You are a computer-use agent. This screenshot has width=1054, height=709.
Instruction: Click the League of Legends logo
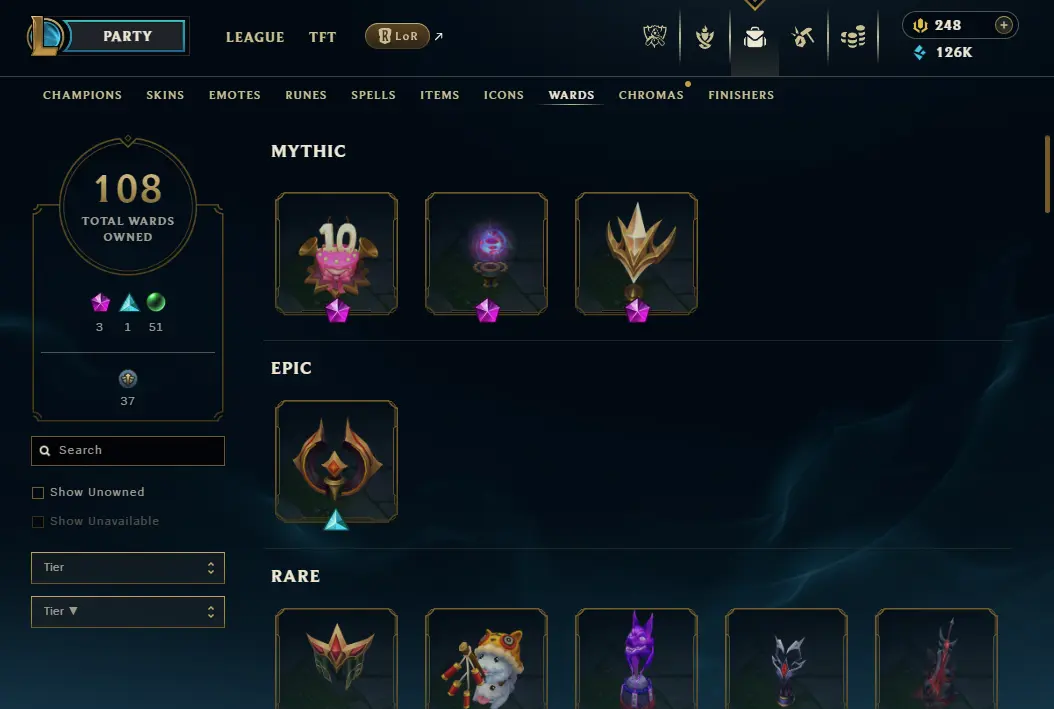pyautogui.click(x=43, y=36)
